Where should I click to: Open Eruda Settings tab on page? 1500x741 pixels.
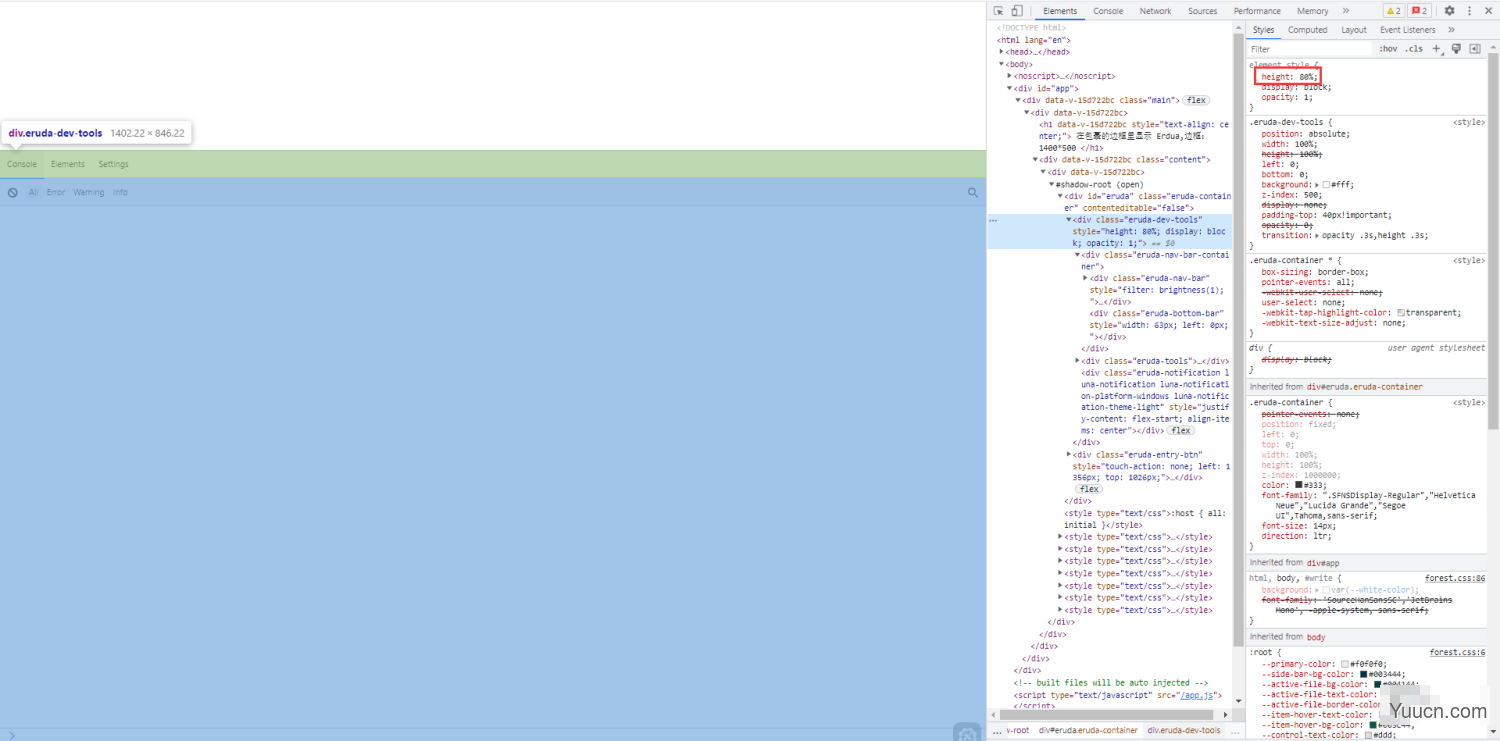point(113,164)
